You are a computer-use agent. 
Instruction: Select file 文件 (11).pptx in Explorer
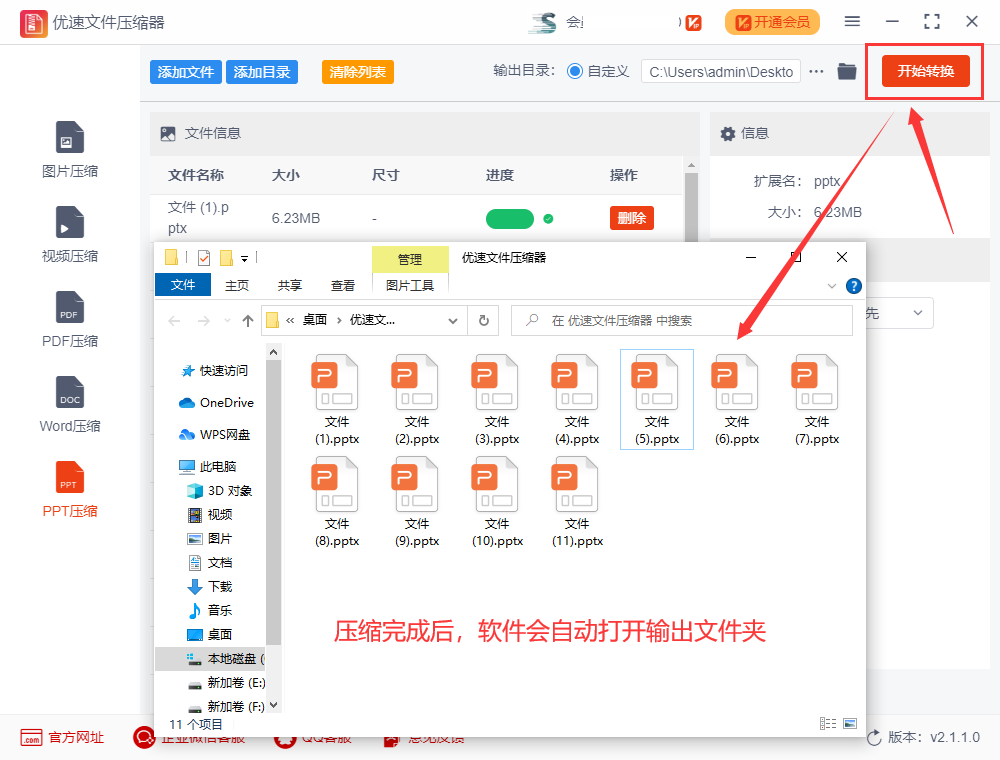(577, 502)
